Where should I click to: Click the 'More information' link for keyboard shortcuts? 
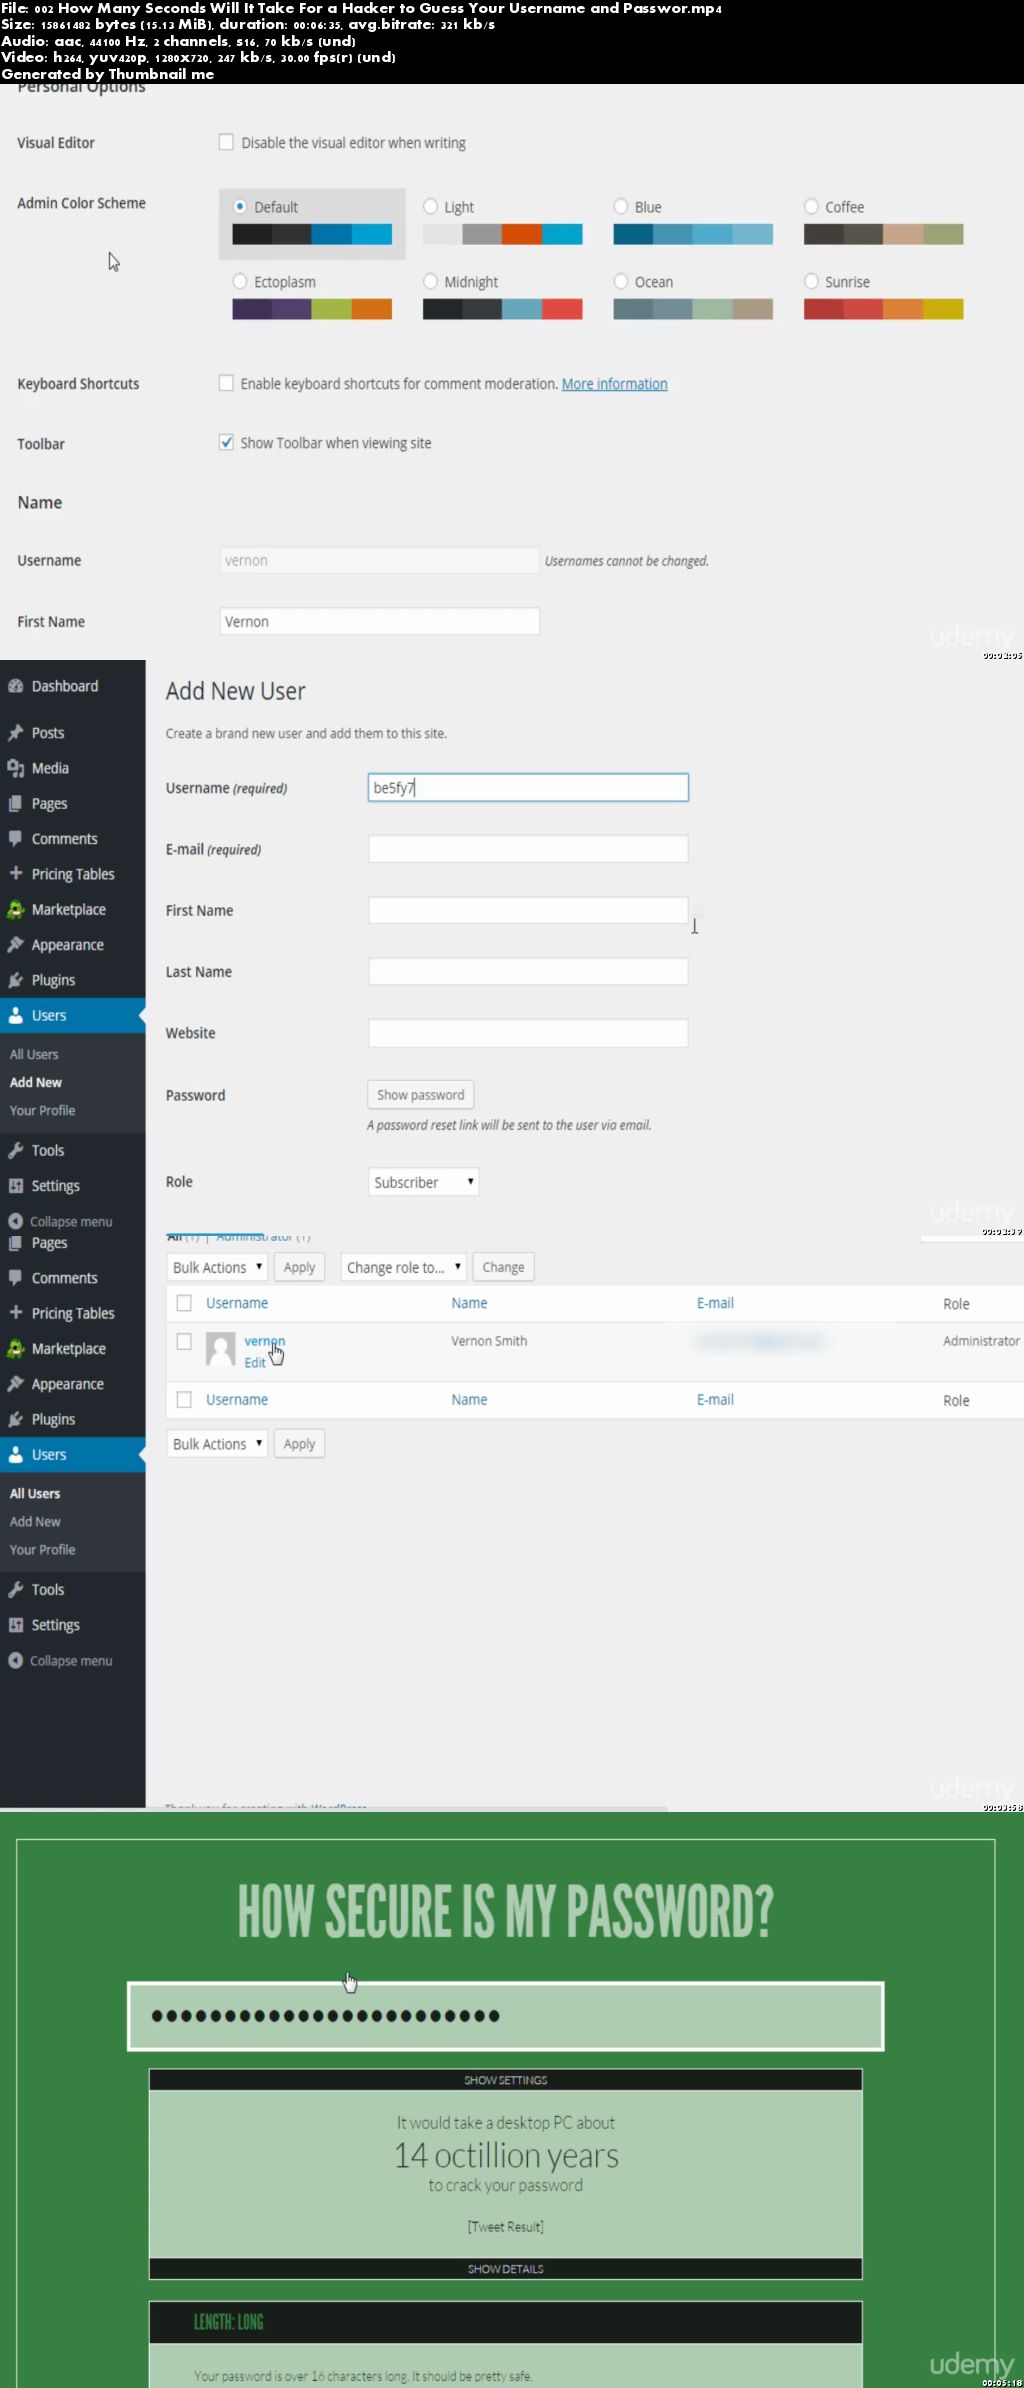pyautogui.click(x=614, y=384)
